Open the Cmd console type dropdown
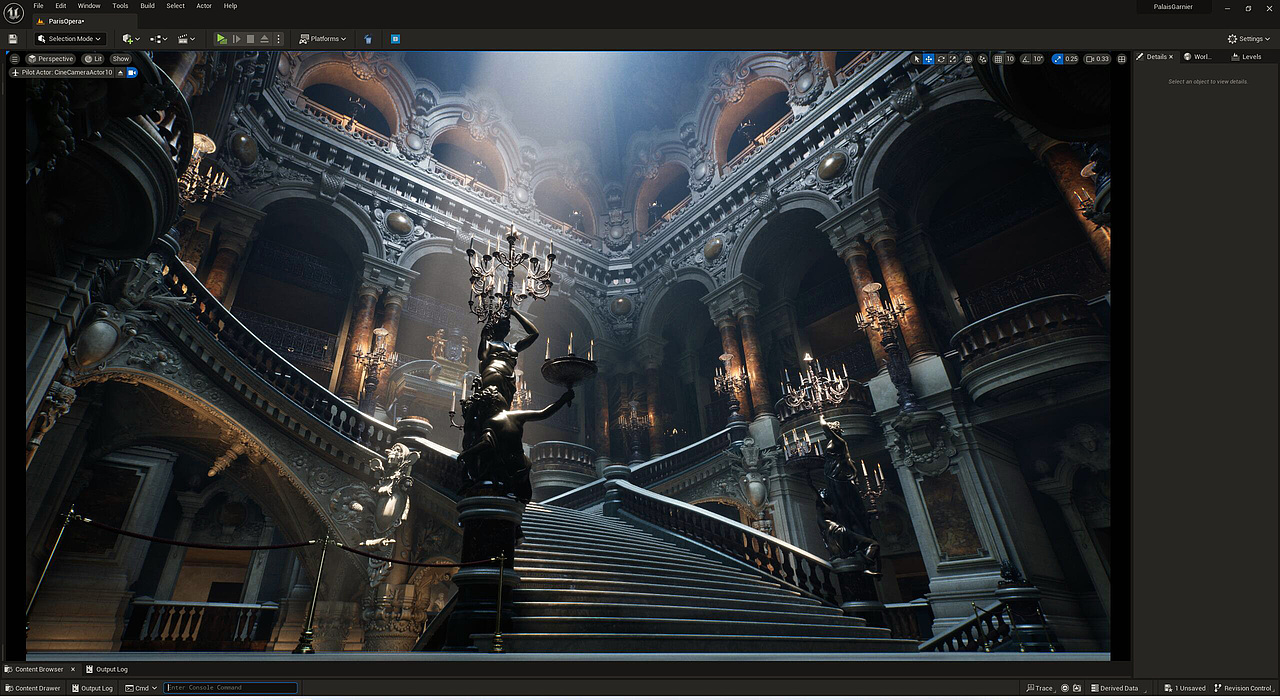Viewport: 1280px width, 700px height. click(x=141, y=688)
